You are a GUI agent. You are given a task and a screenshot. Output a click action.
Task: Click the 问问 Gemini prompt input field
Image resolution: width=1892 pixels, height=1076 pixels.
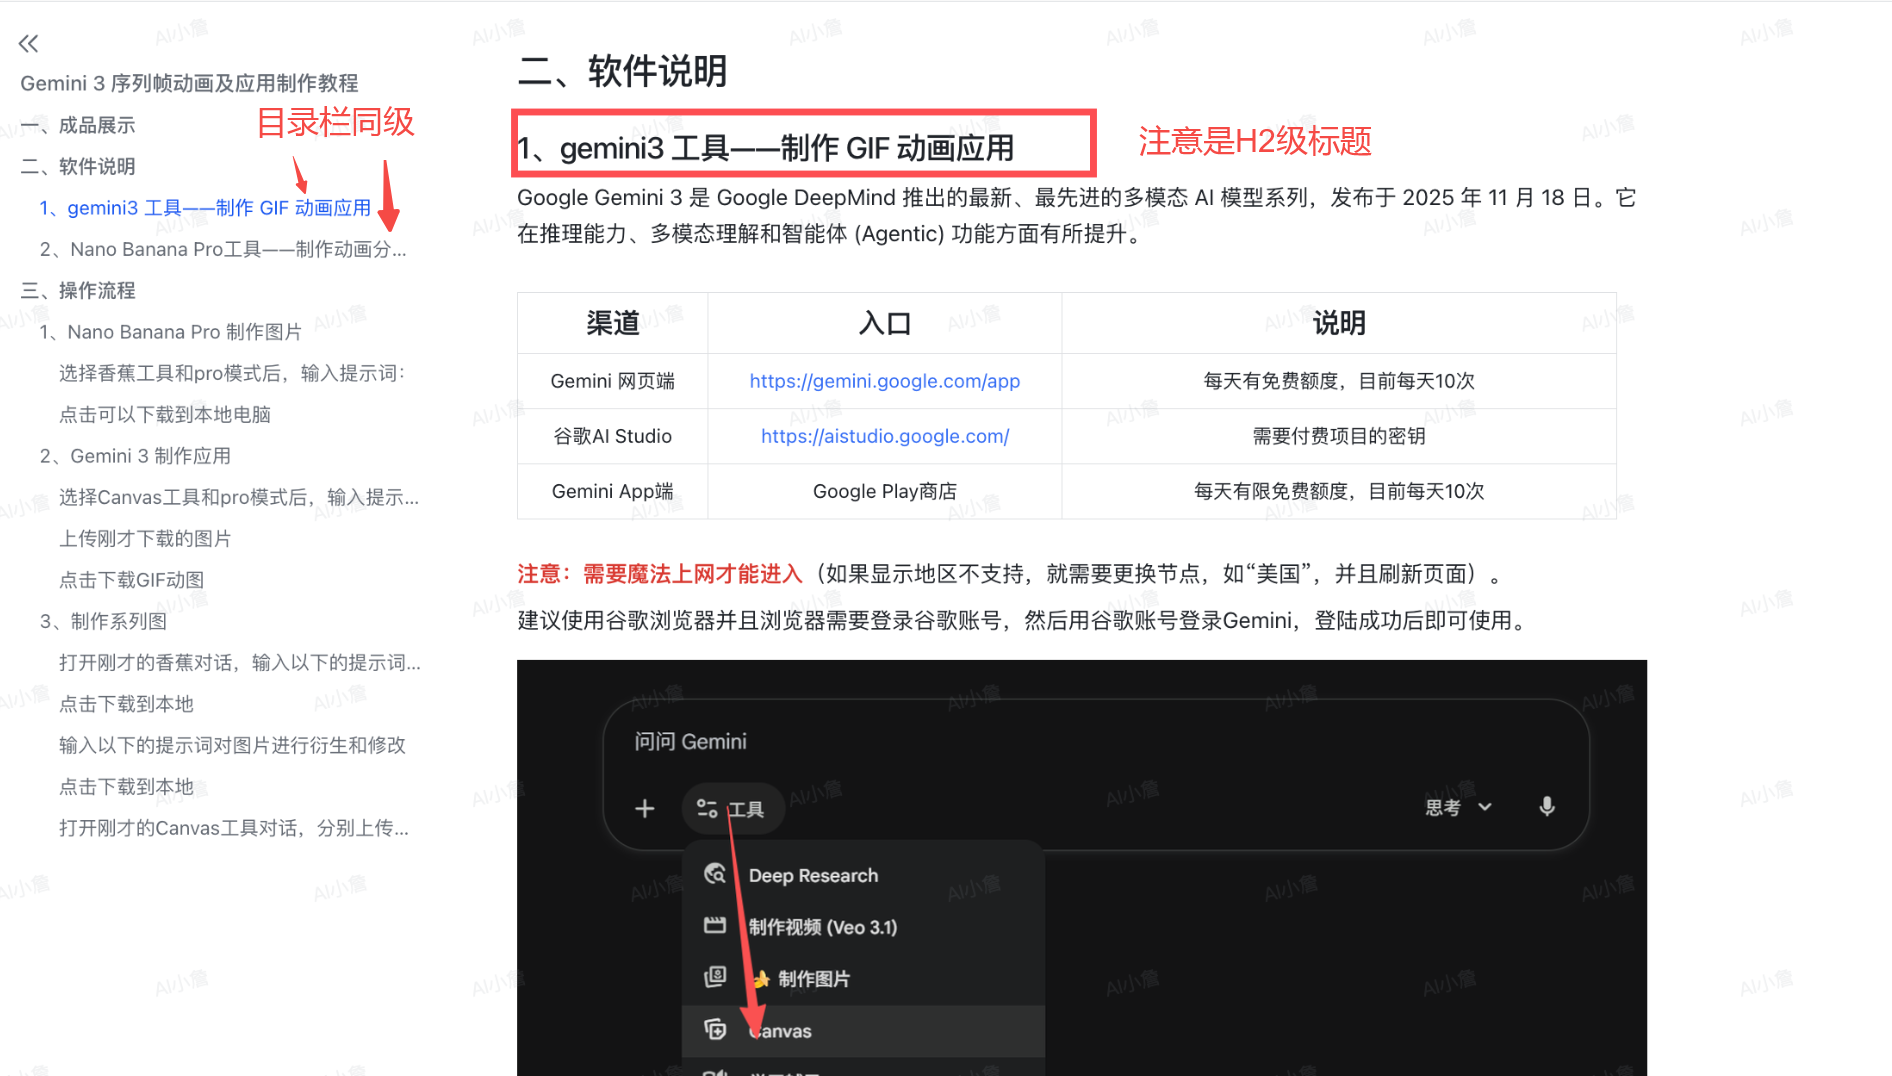[x=1095, y=741]
